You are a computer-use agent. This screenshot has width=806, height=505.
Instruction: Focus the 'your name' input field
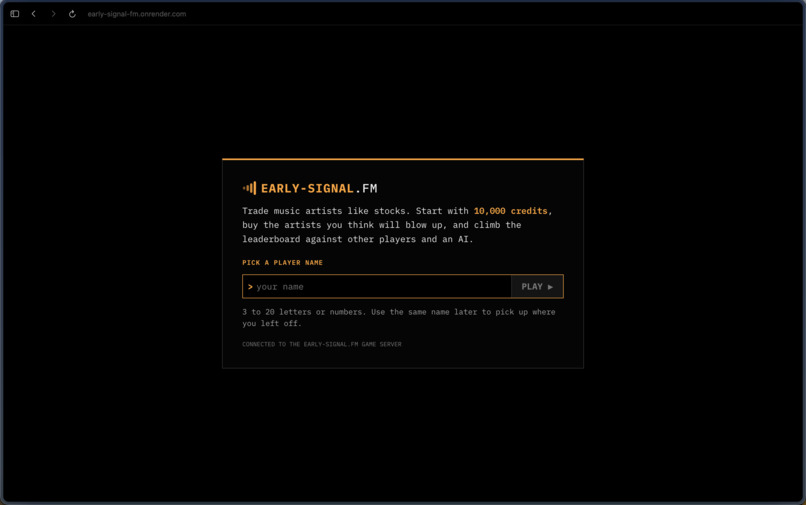pos(377,286)
